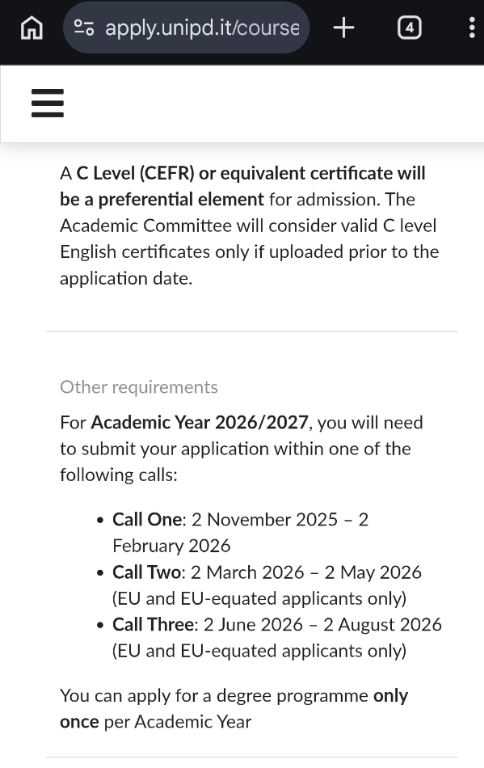Open a new tab with plus icon
Image resolution: width=484 pixels, height=768 pixels.
pyautogui.click(x=344, y=27)
